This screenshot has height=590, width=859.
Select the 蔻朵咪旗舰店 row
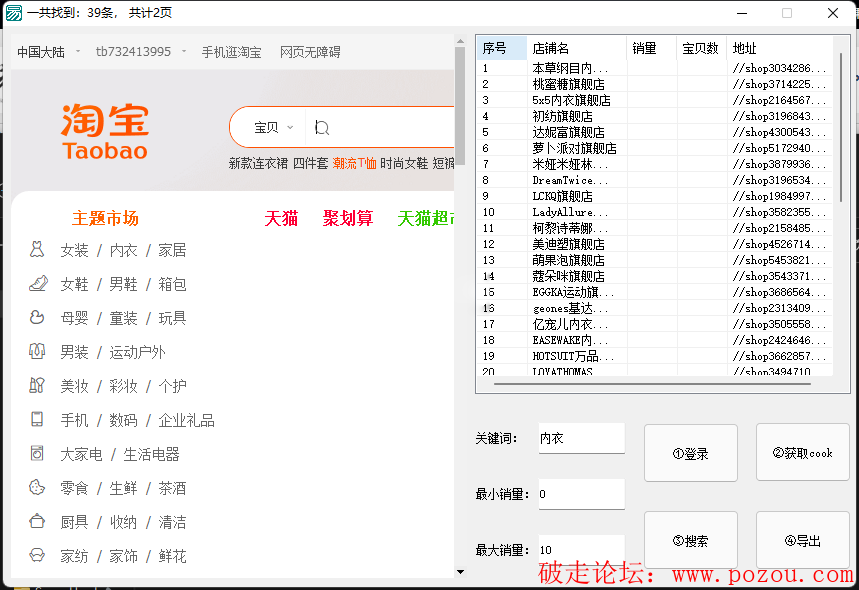pyautogui.click(x=655, y=276)
